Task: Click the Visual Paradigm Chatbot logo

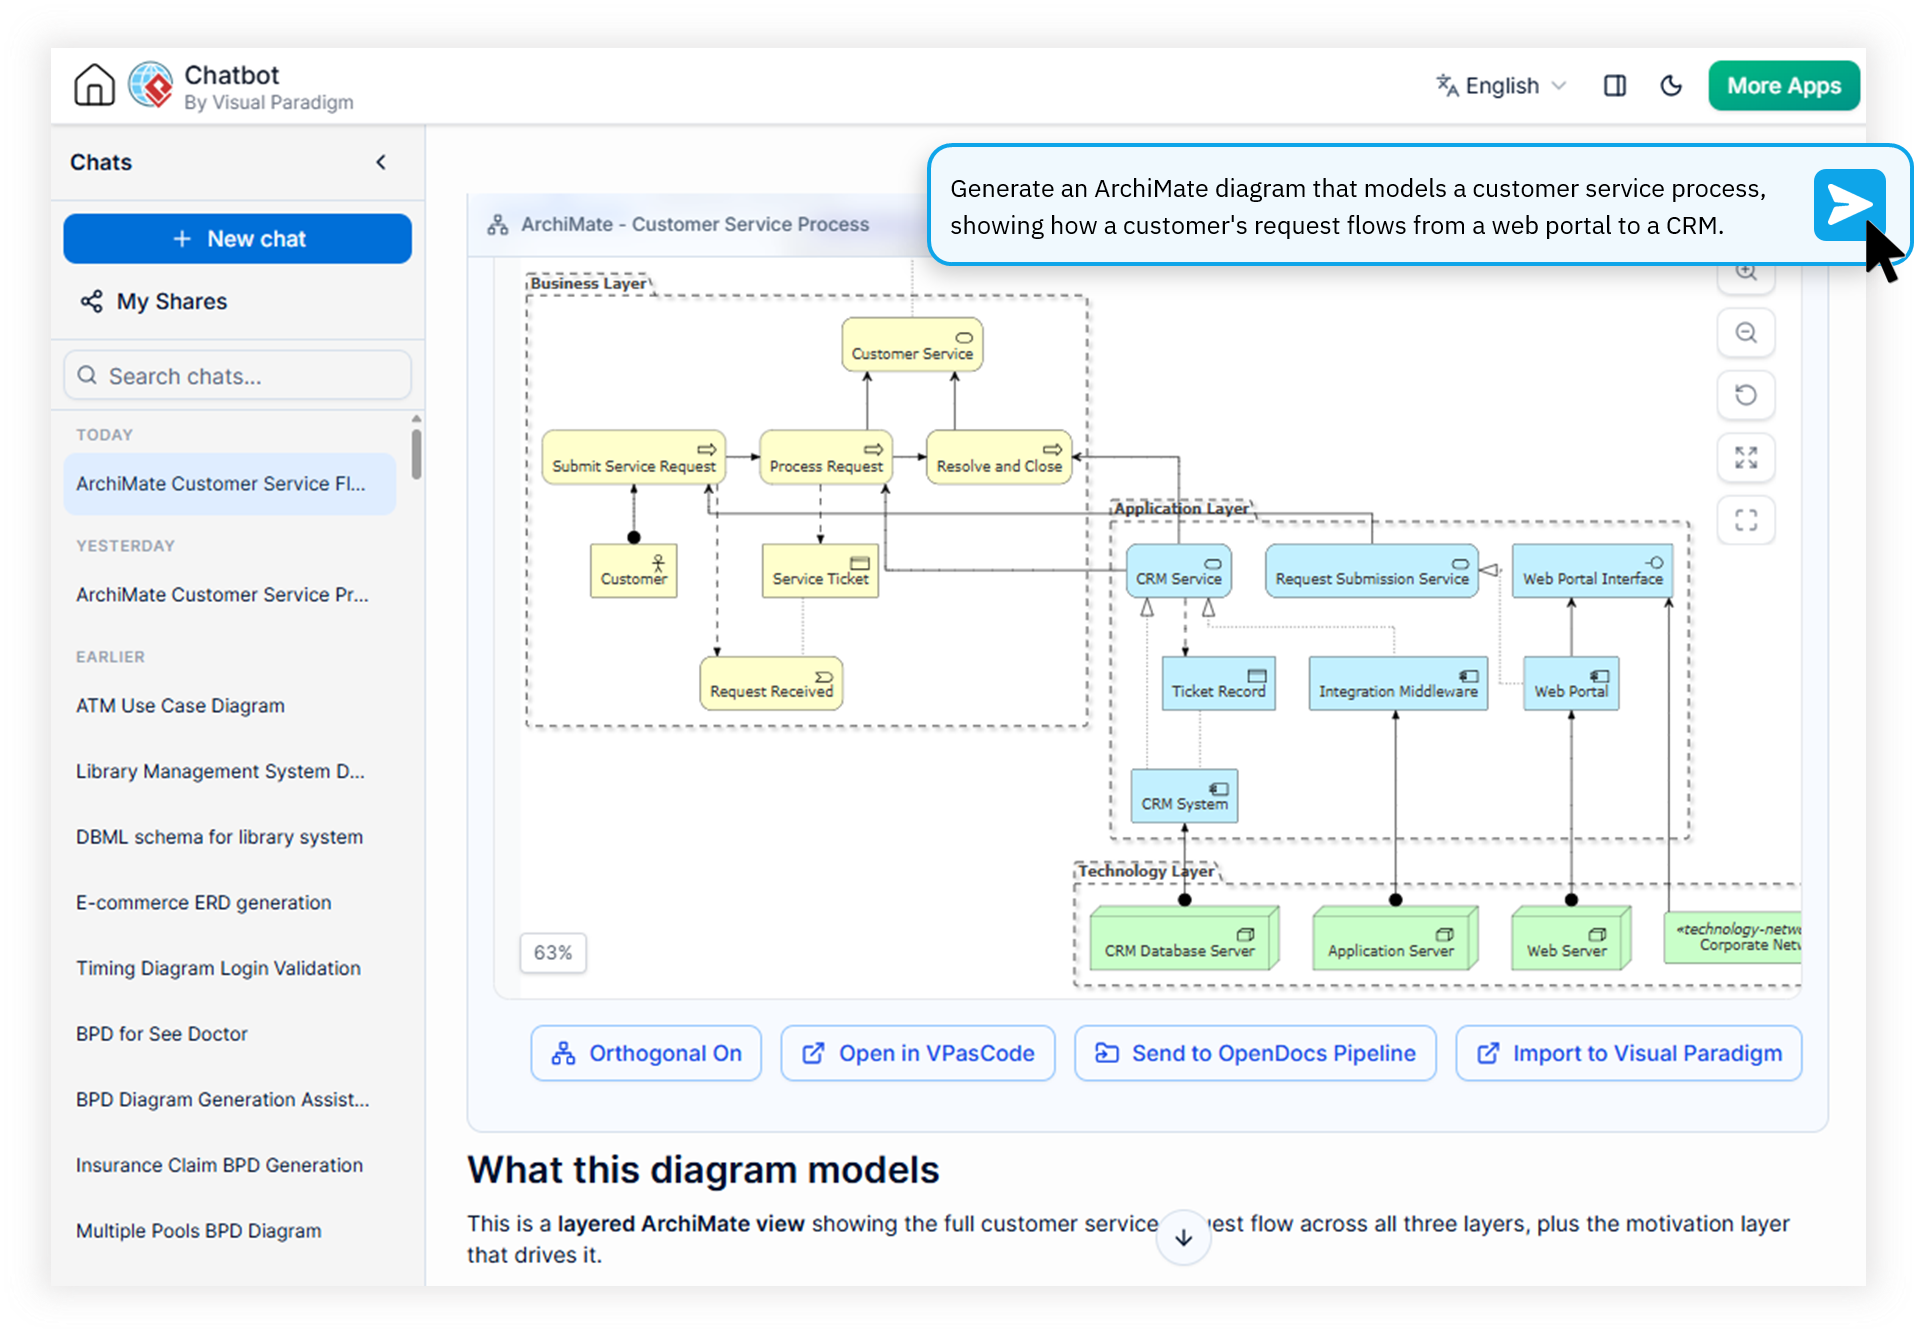Action: click(151, 85)
